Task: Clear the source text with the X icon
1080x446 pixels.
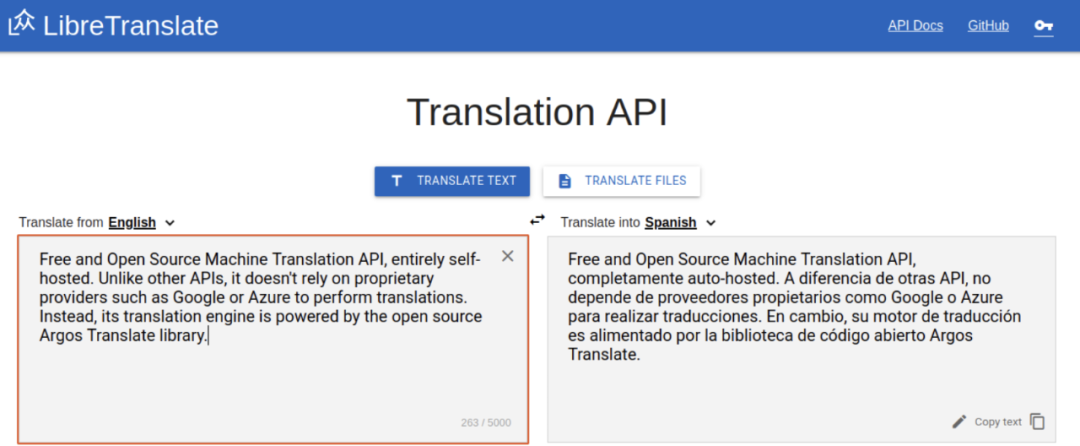Action: [508, 257]
